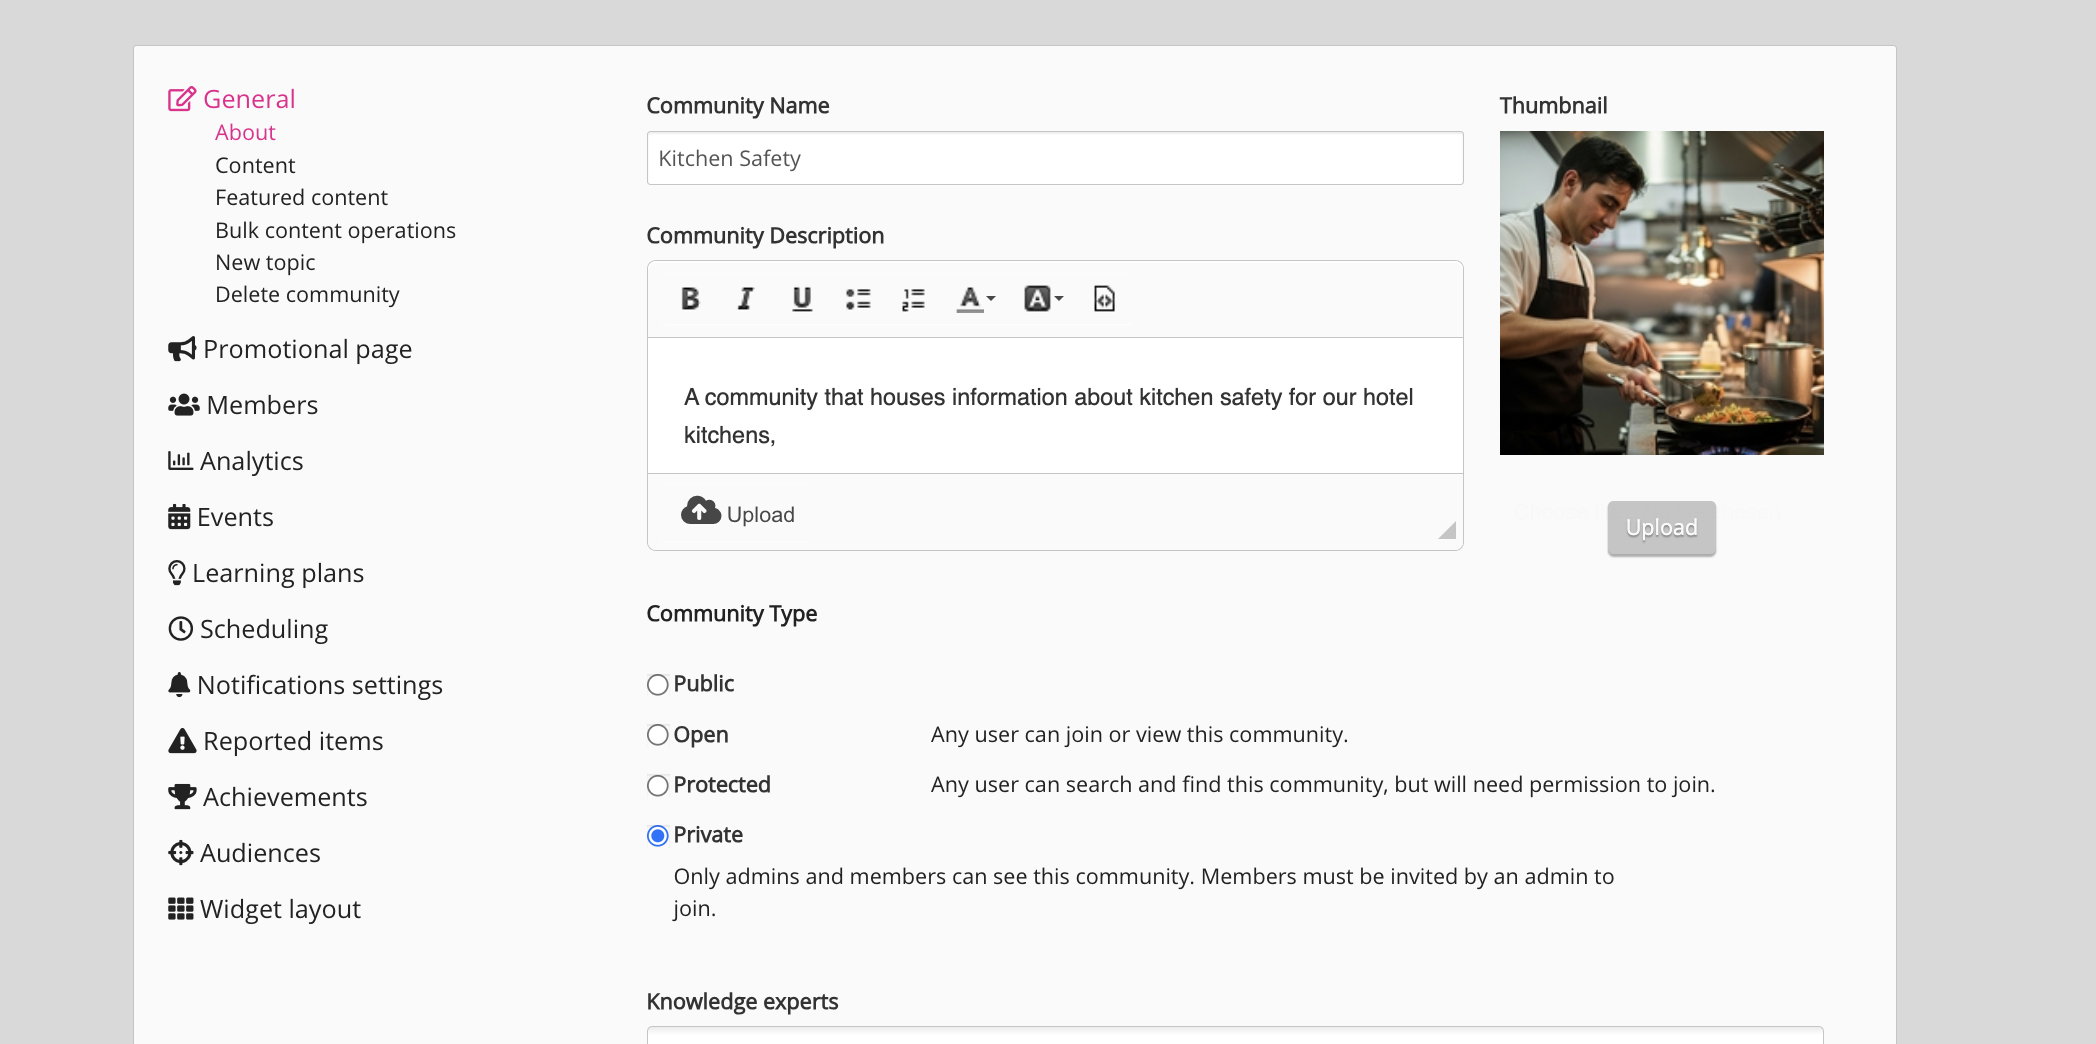Select the Public community type
Viewport: 2096px width, 1044px height.
pyautogui.click(x=657, y=685)
